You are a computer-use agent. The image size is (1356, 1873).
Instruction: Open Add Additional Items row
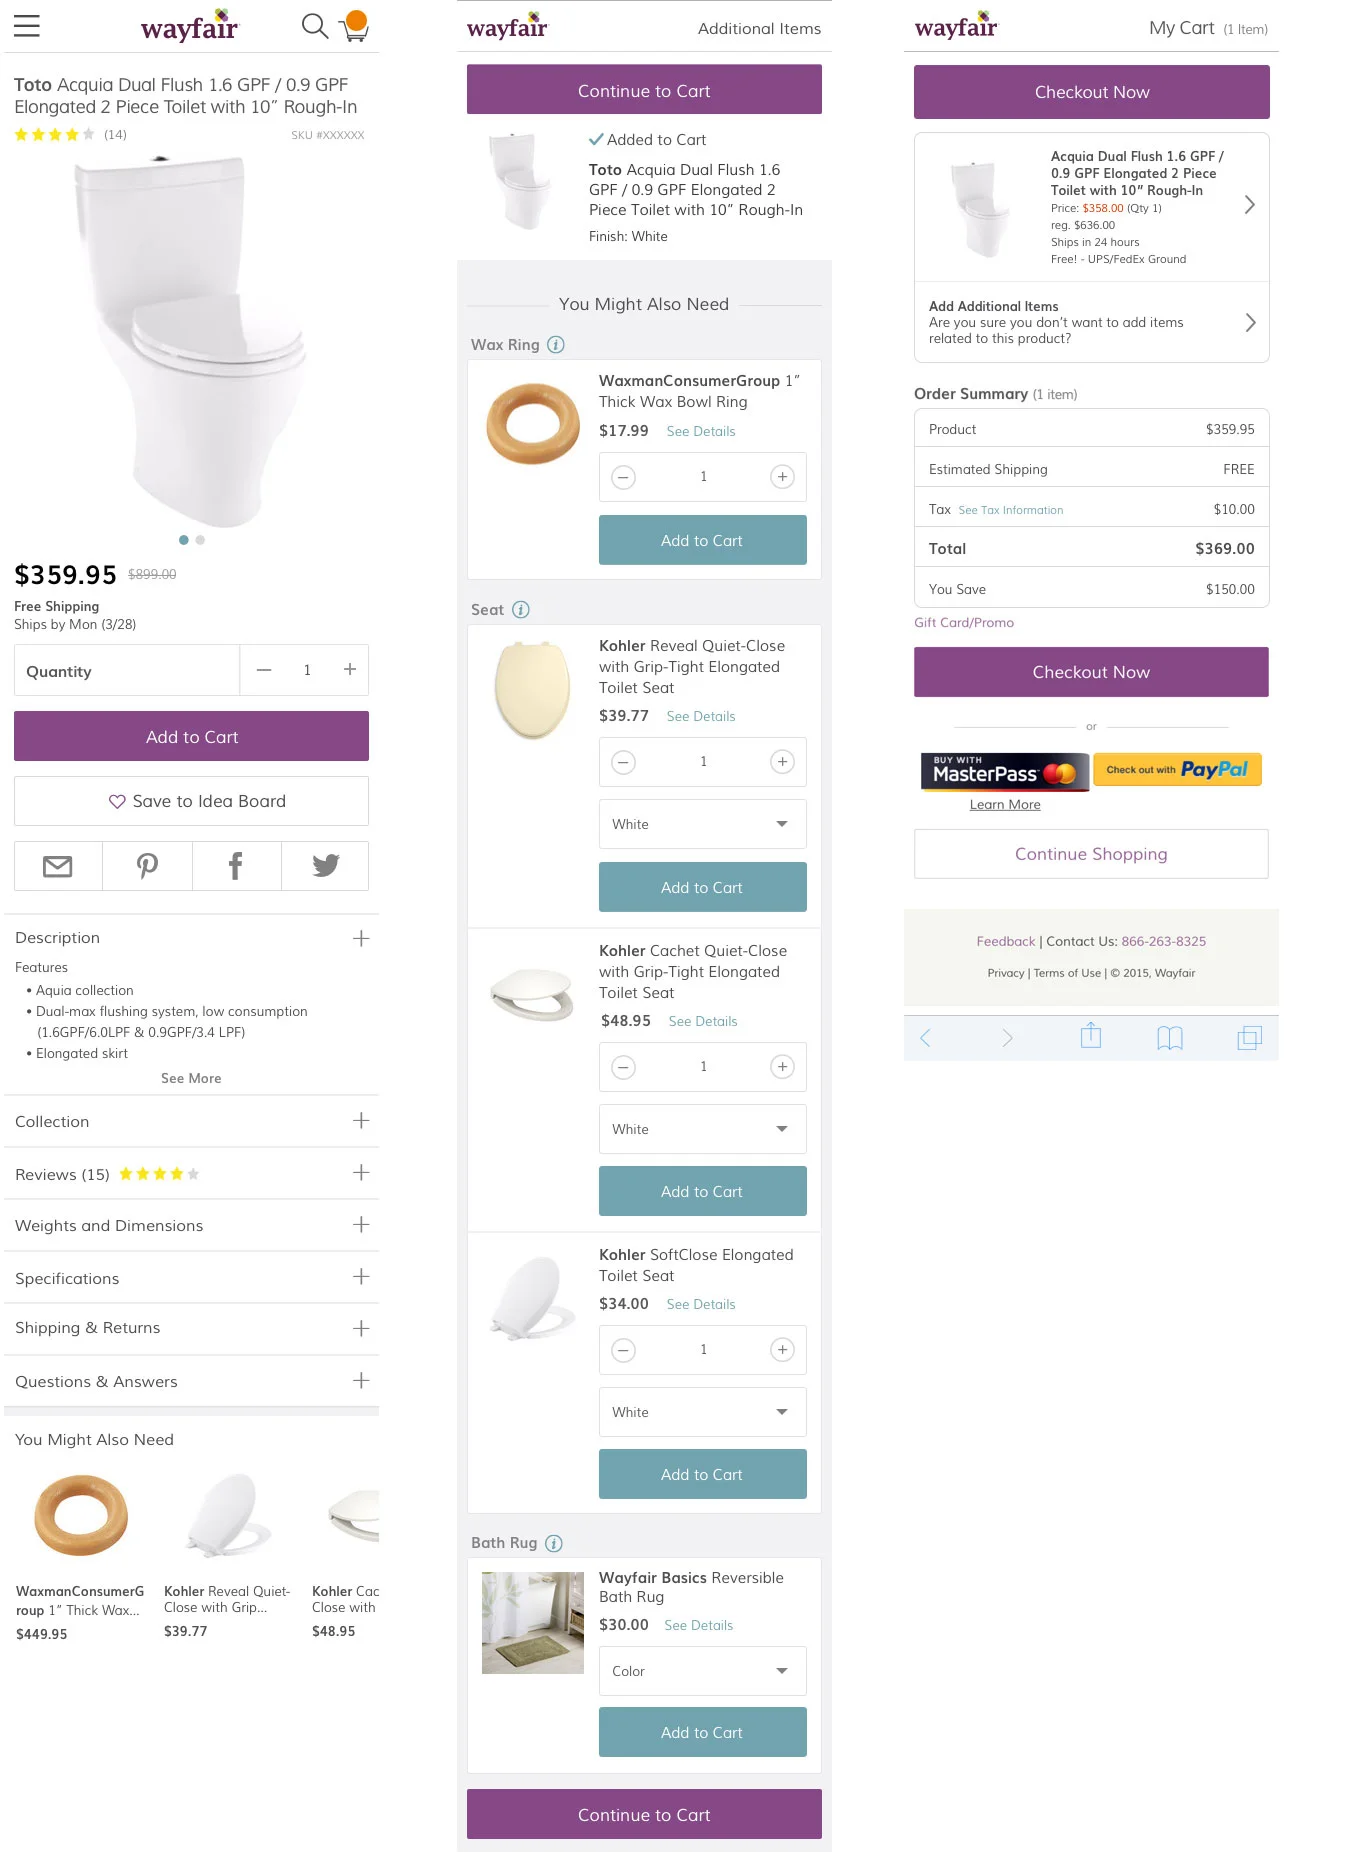pyautogui.click(x=1091, y=322)
